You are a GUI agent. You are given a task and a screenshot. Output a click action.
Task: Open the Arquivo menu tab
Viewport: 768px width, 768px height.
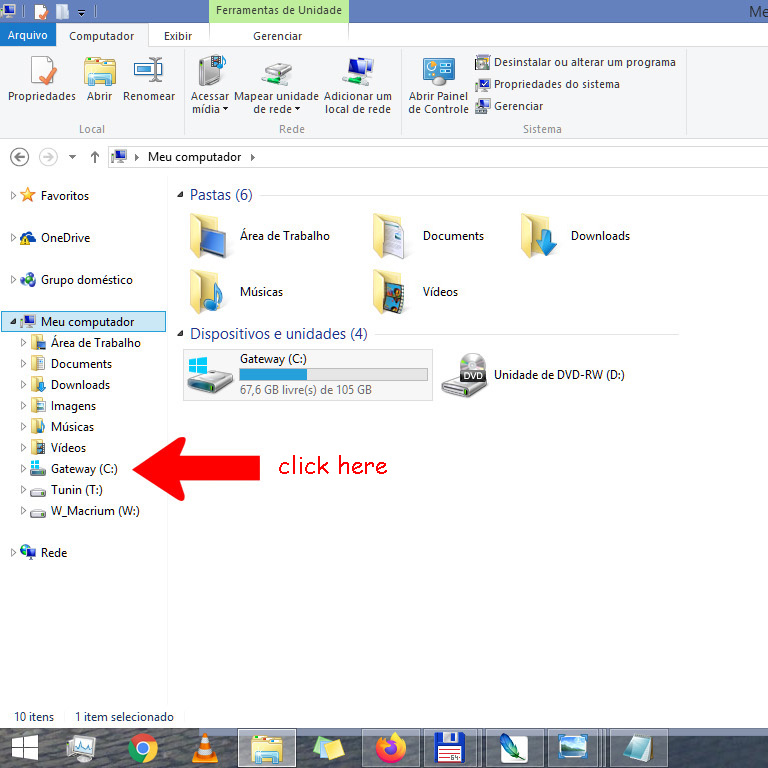(28, 36)
